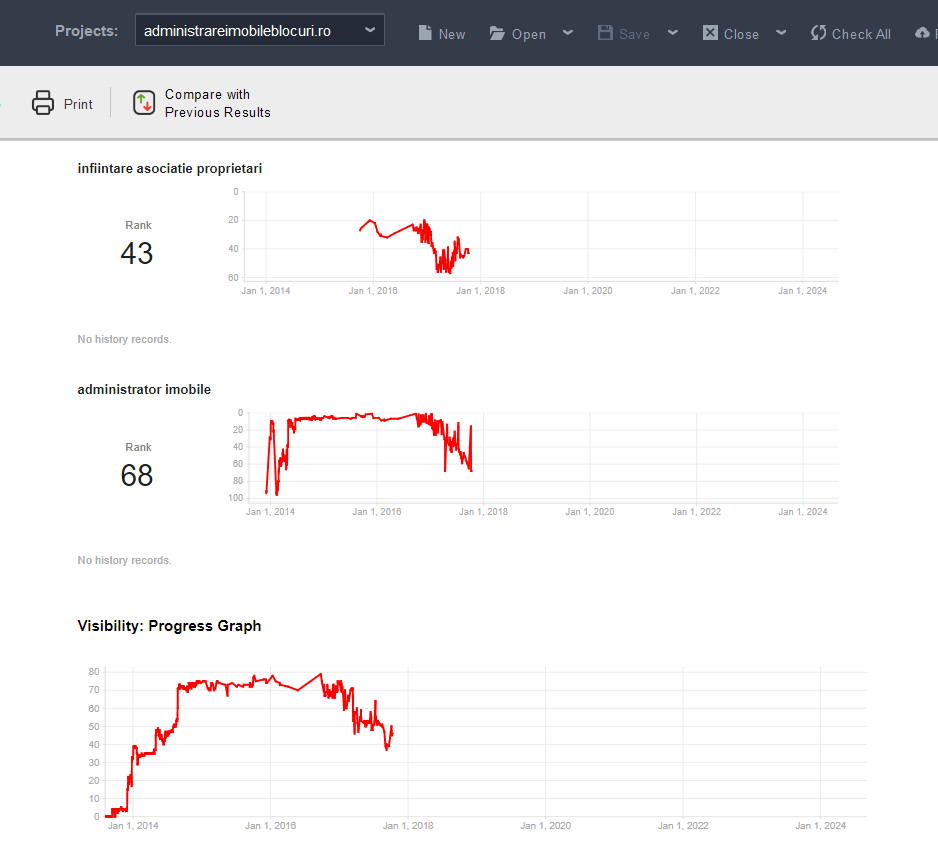938x867 pixels.
Task: Click the Close X icon
Action: 710,33
